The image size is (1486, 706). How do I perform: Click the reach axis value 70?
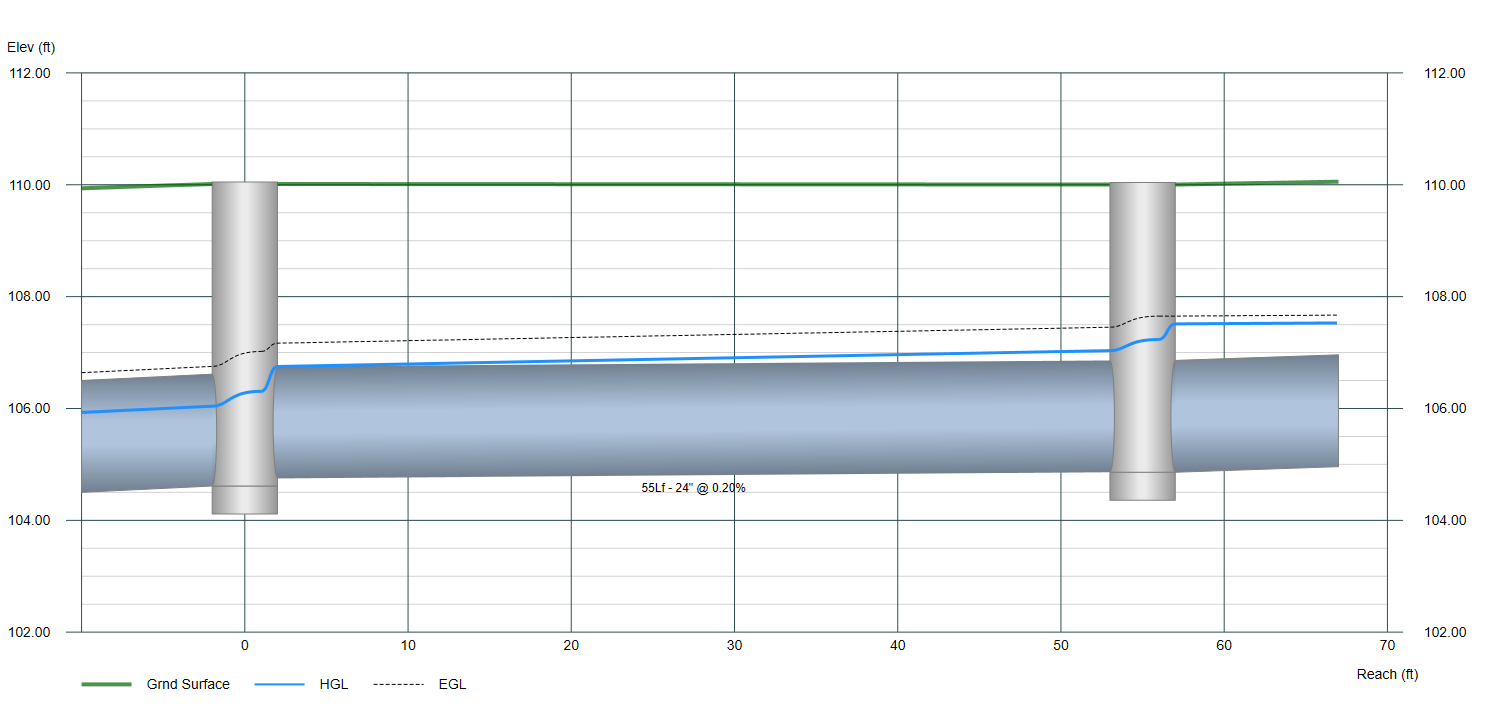1387,648
